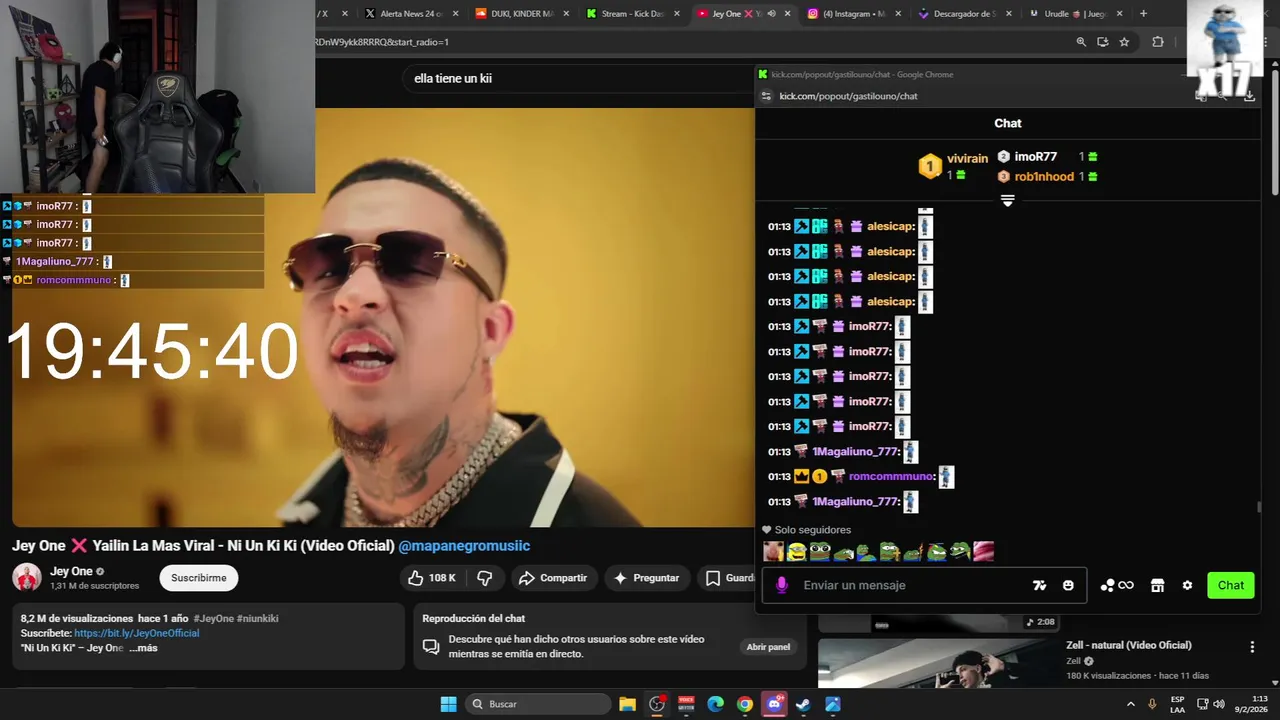Click the install app icon in address bar
The width and height of the screenshot is (1280, 720).
pyautogui.click(x=1102, y=42)
